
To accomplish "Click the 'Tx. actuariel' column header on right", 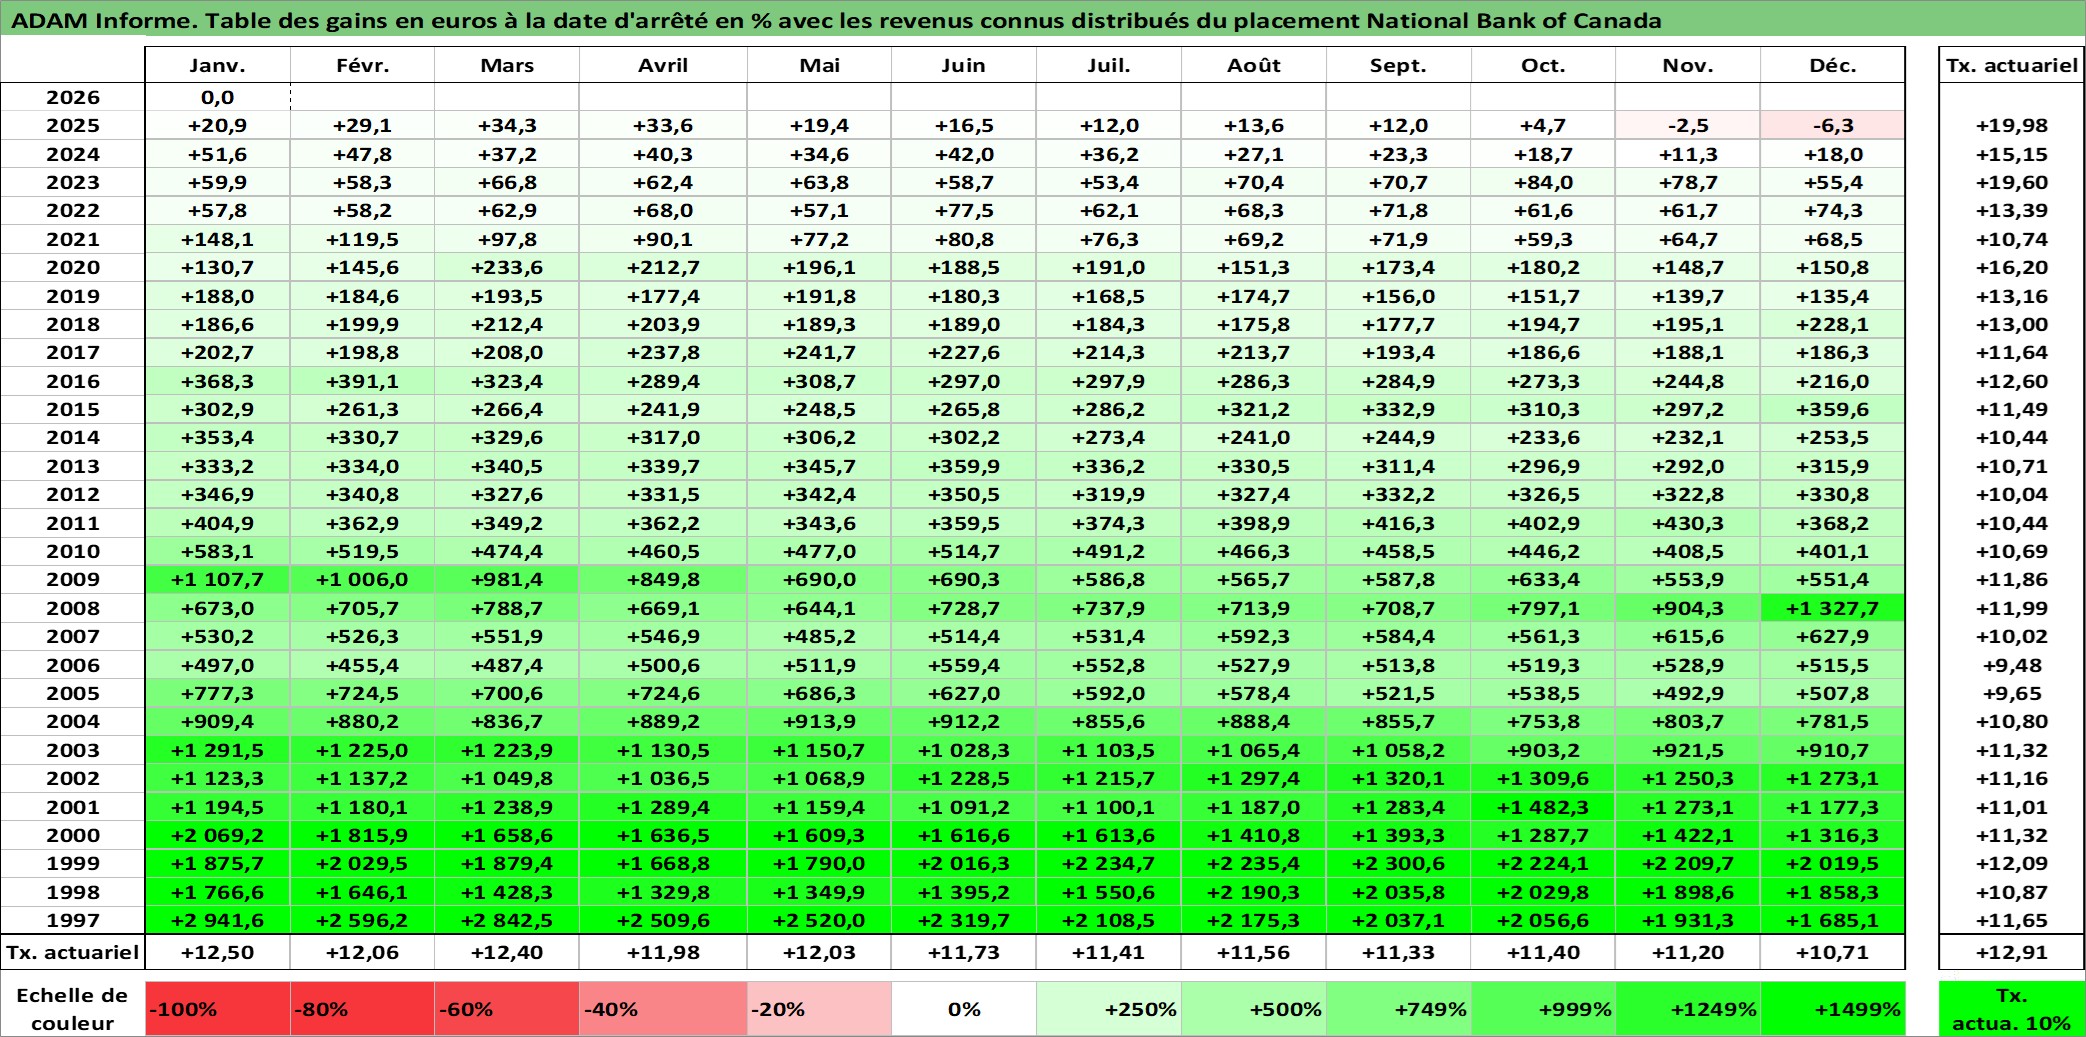I will click(x=2012, y=65).
